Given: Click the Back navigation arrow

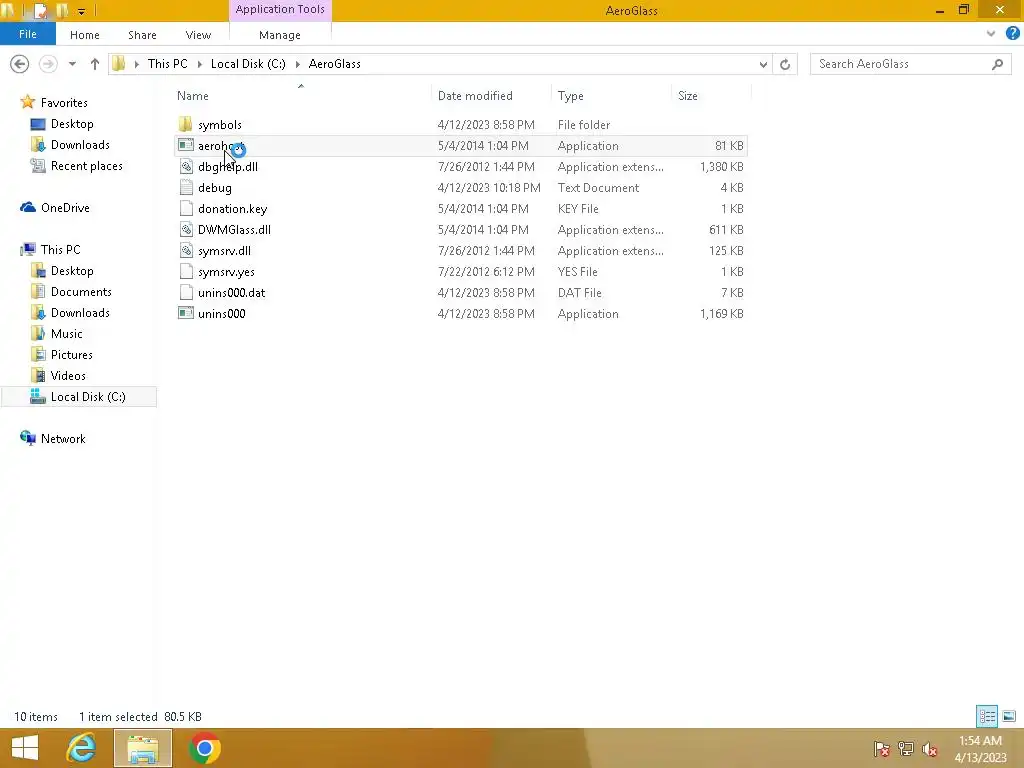Looking at the screenshot, I should 20,64.
